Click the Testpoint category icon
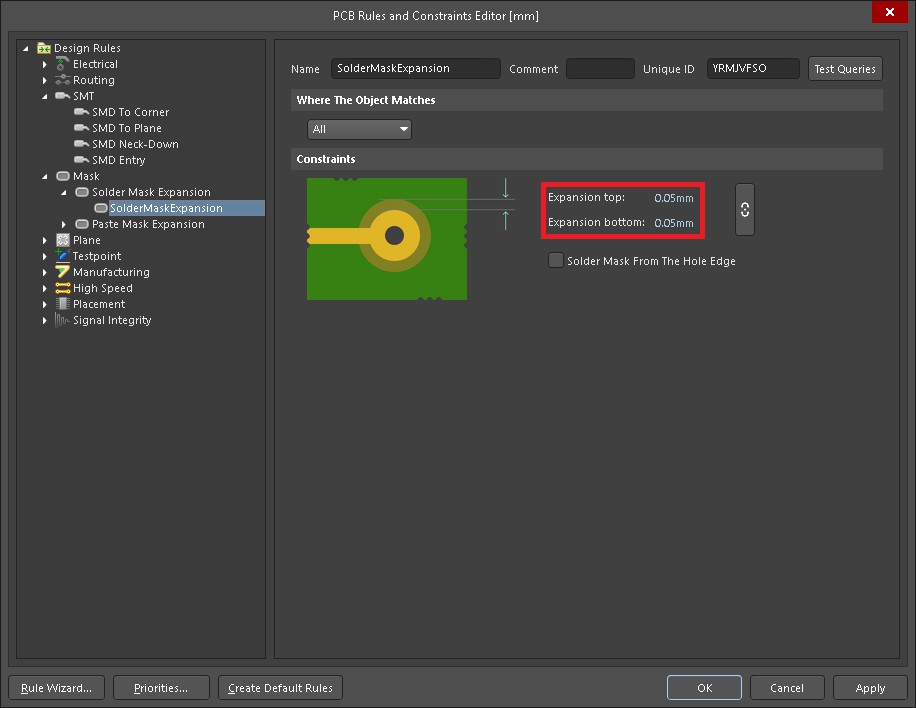Viewport: 916px width, 708px height. tap(62, 256)
